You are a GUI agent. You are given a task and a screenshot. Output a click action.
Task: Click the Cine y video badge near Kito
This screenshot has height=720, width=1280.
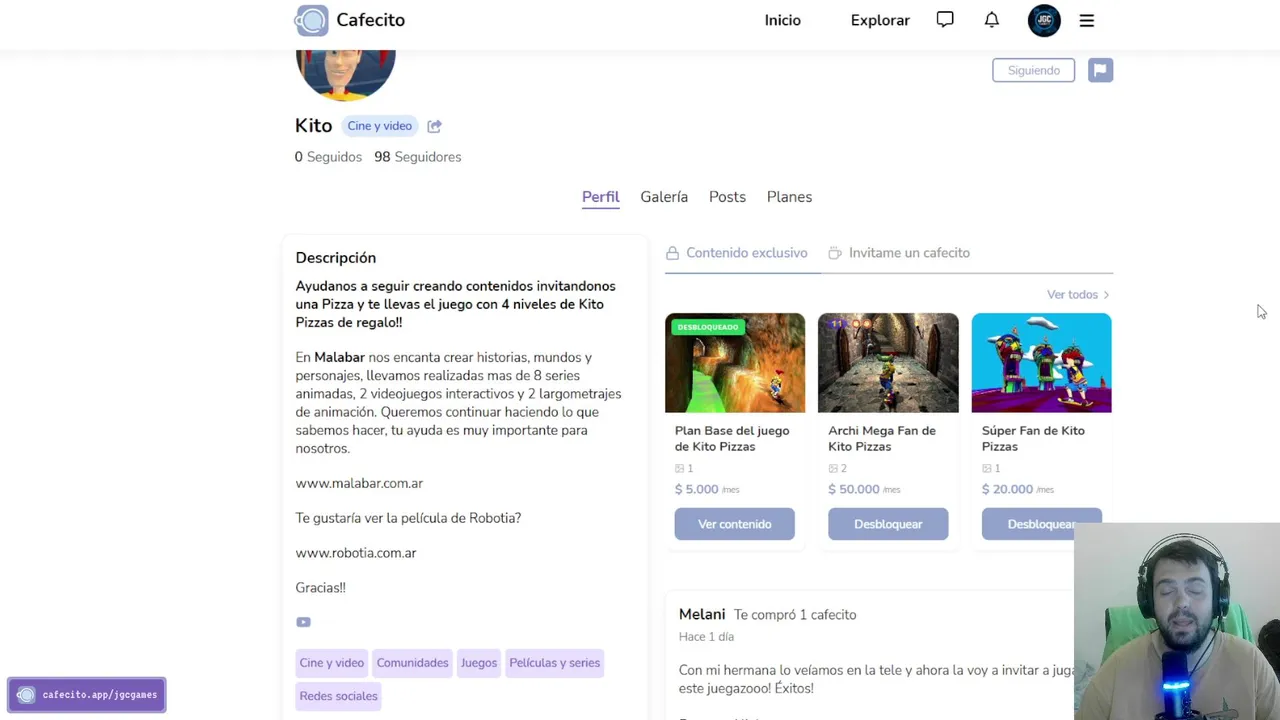(x=380, y=126)
